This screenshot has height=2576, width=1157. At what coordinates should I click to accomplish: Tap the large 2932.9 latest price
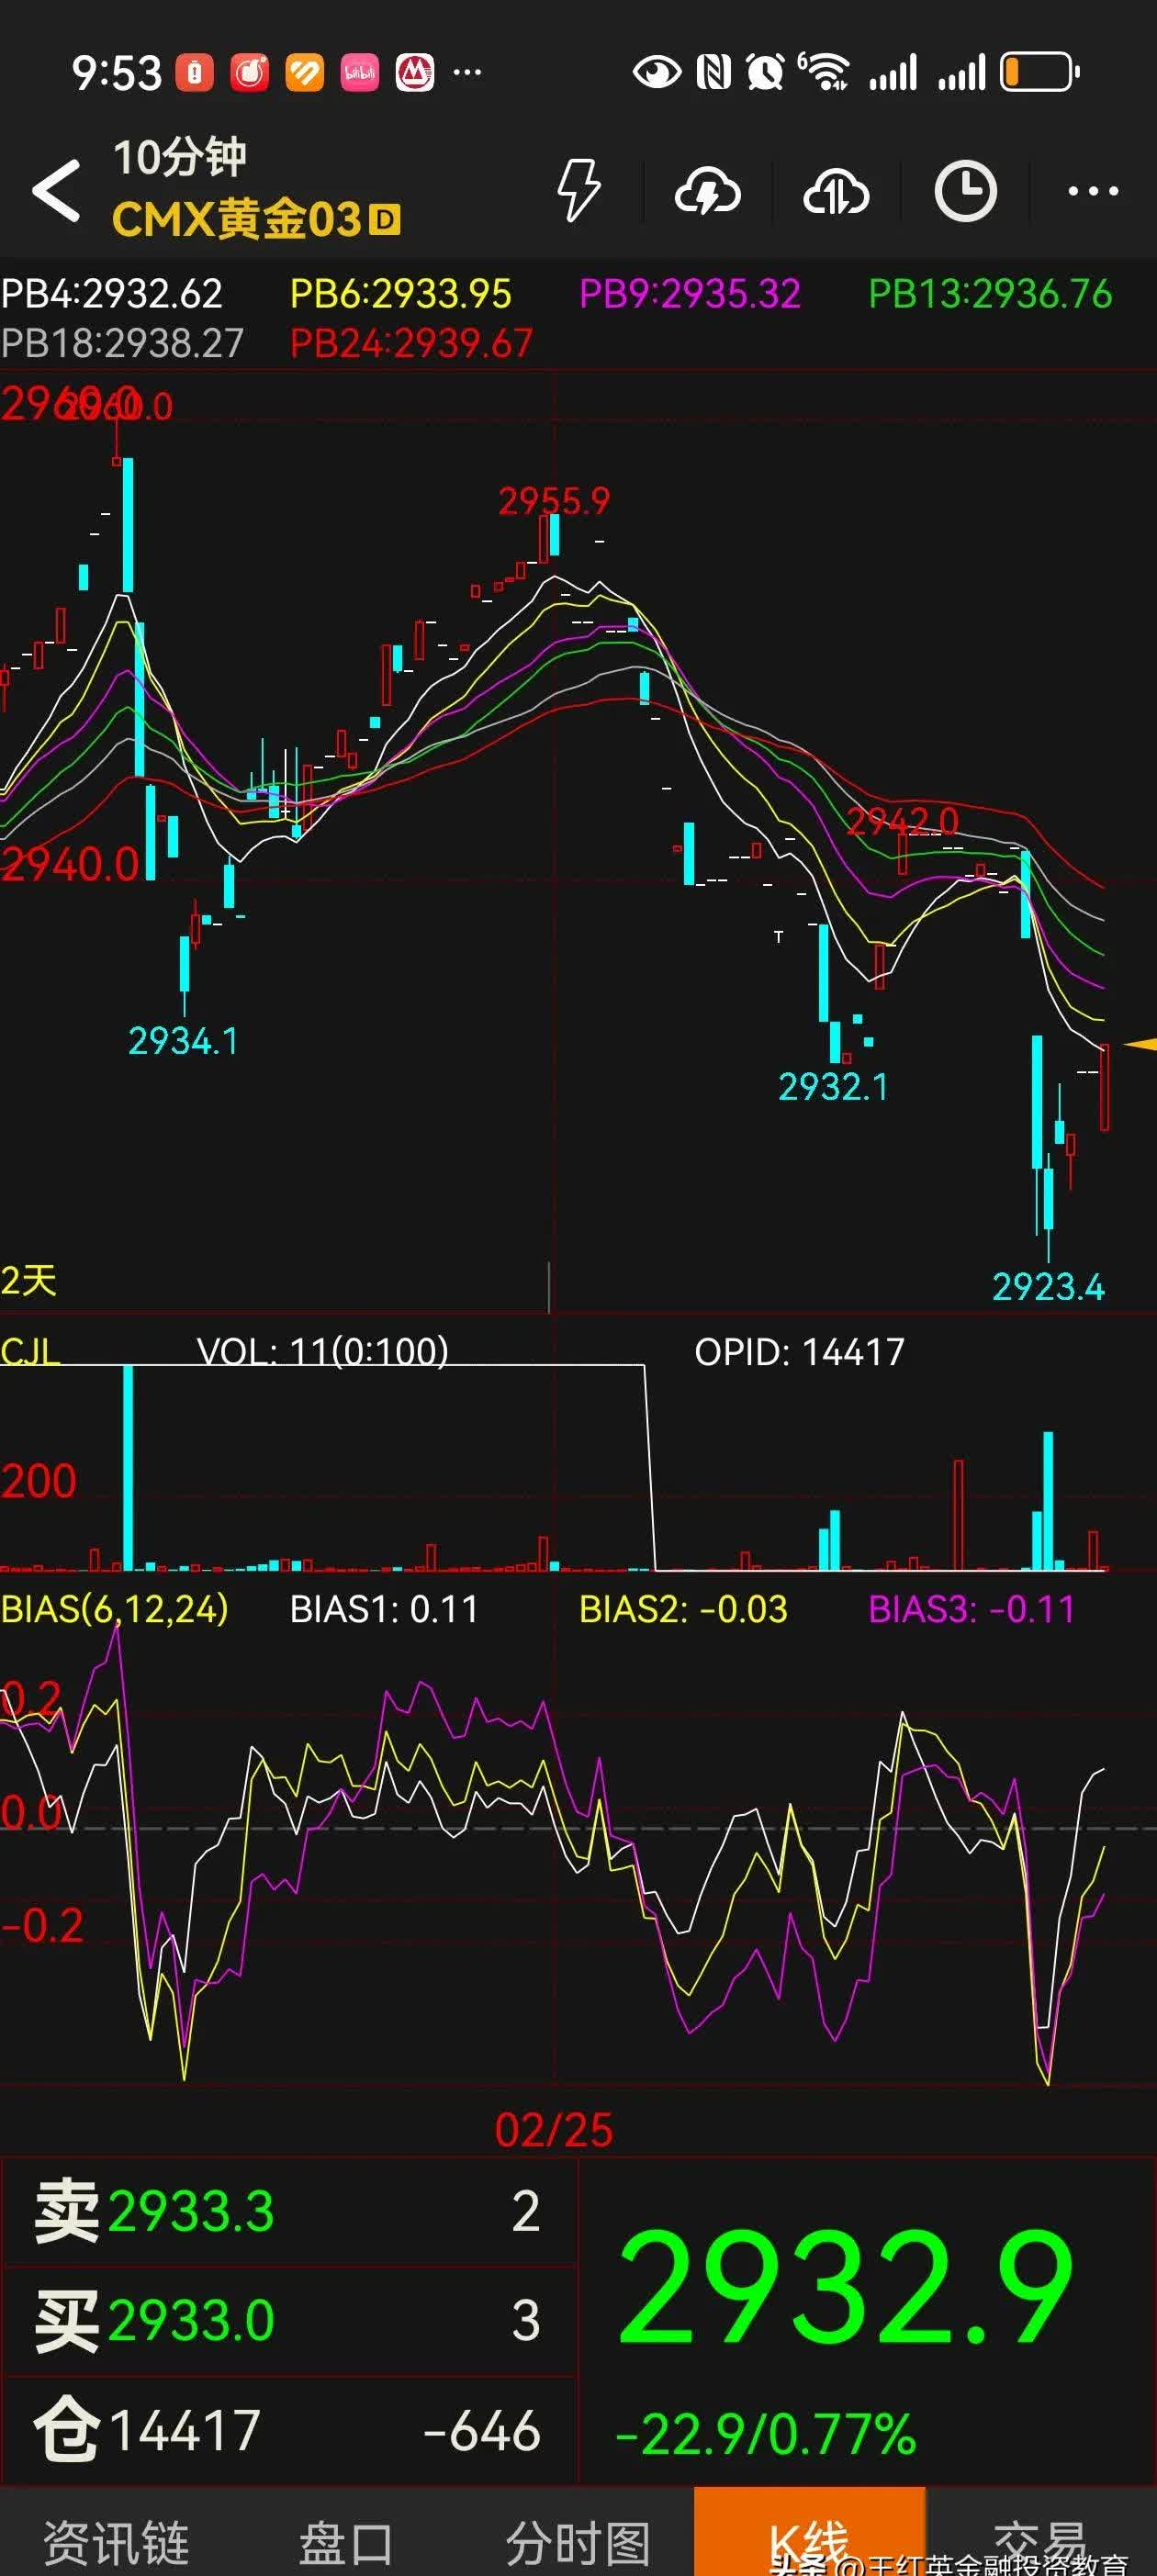click(x=846, y=2287)
